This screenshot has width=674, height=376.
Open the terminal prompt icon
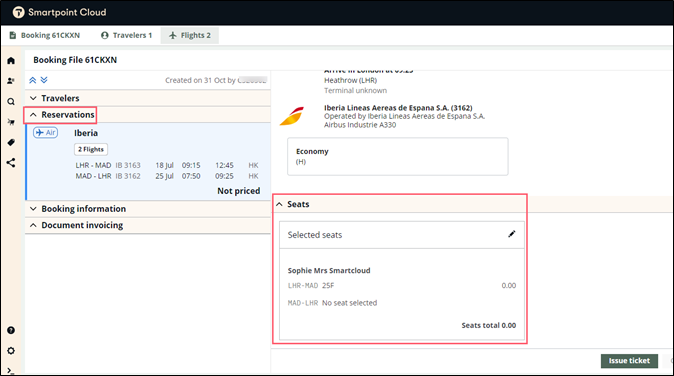tap(10, 371)
